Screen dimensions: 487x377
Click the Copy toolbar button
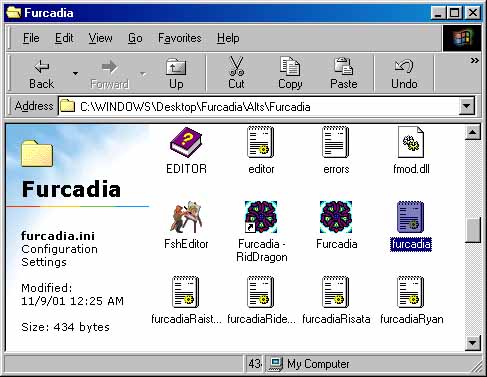click(x=290, y=73)
